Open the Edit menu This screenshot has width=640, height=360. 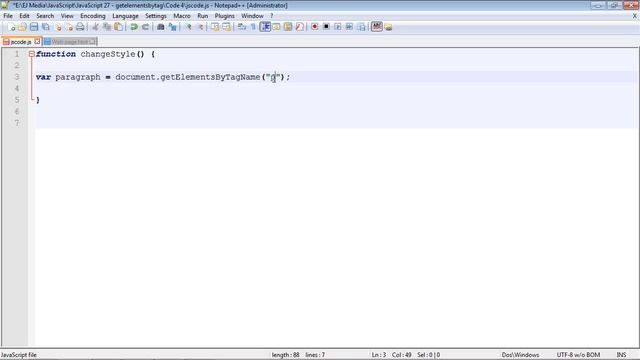24,16
